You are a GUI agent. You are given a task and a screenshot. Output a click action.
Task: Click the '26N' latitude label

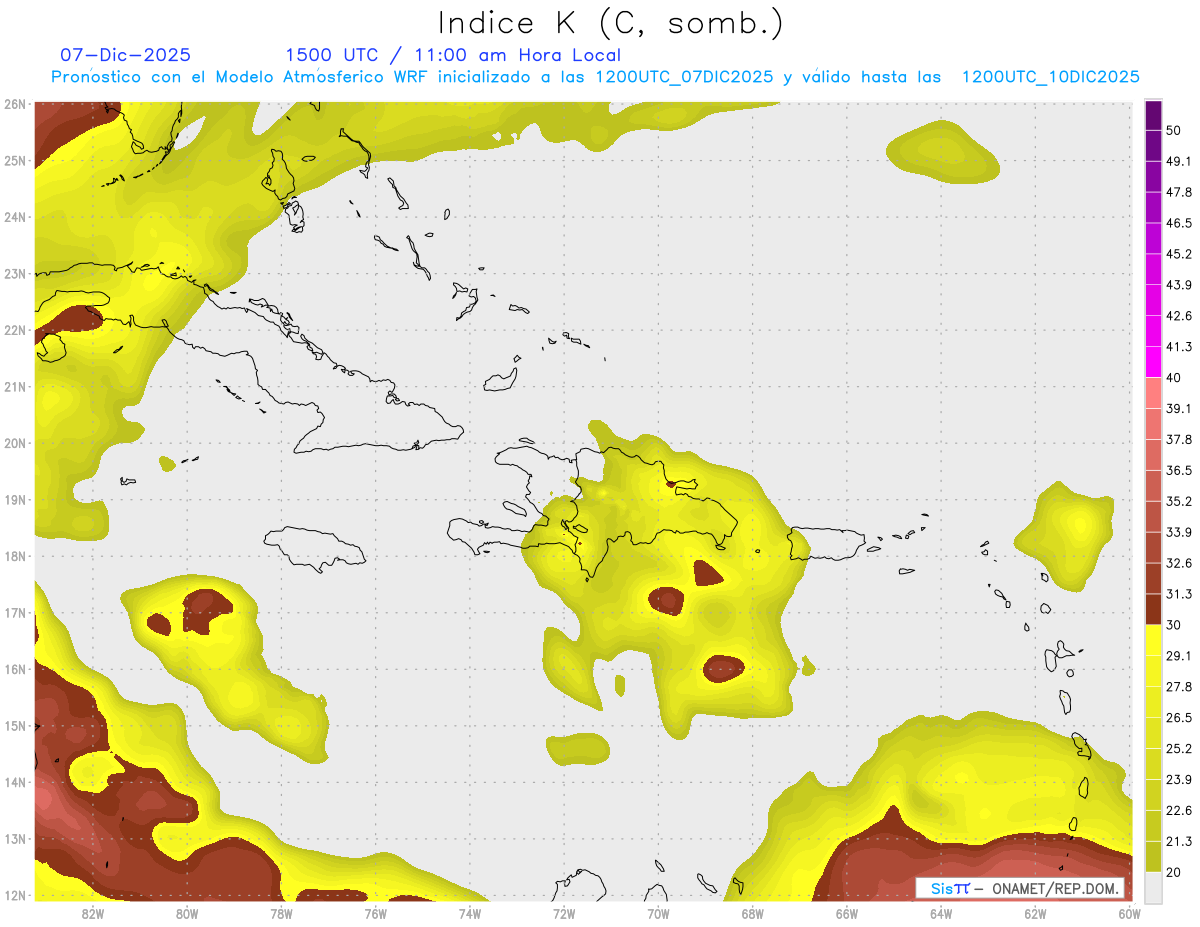[15, 104]
